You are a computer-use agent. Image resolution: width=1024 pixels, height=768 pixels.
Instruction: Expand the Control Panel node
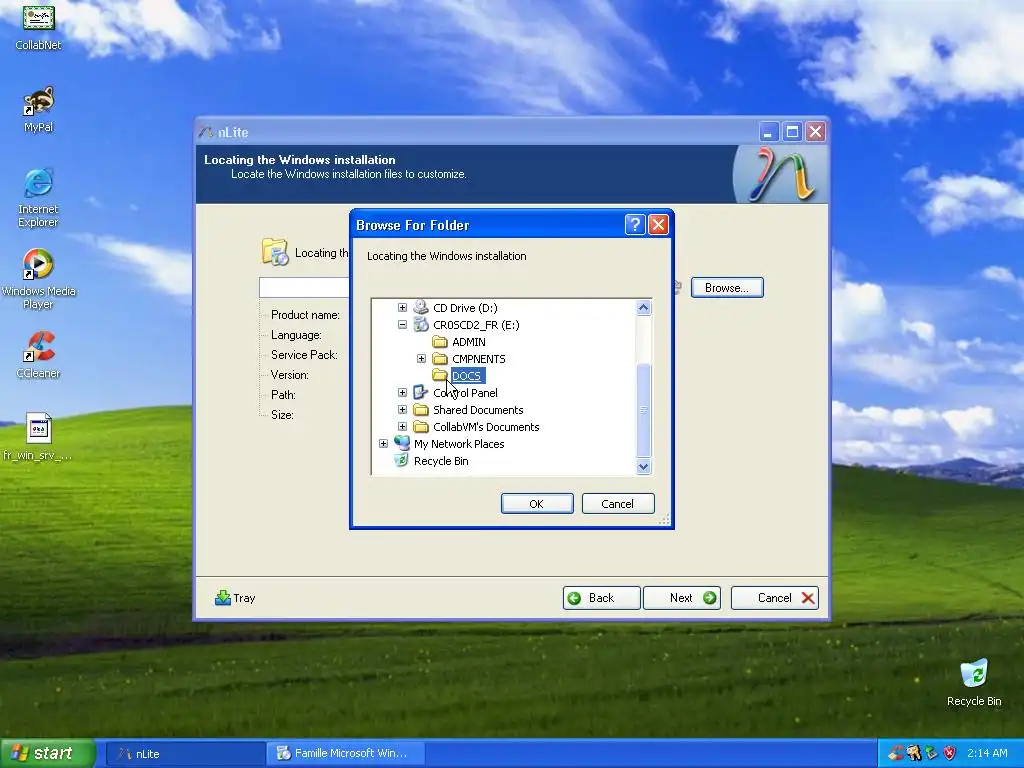click(402, 392)
